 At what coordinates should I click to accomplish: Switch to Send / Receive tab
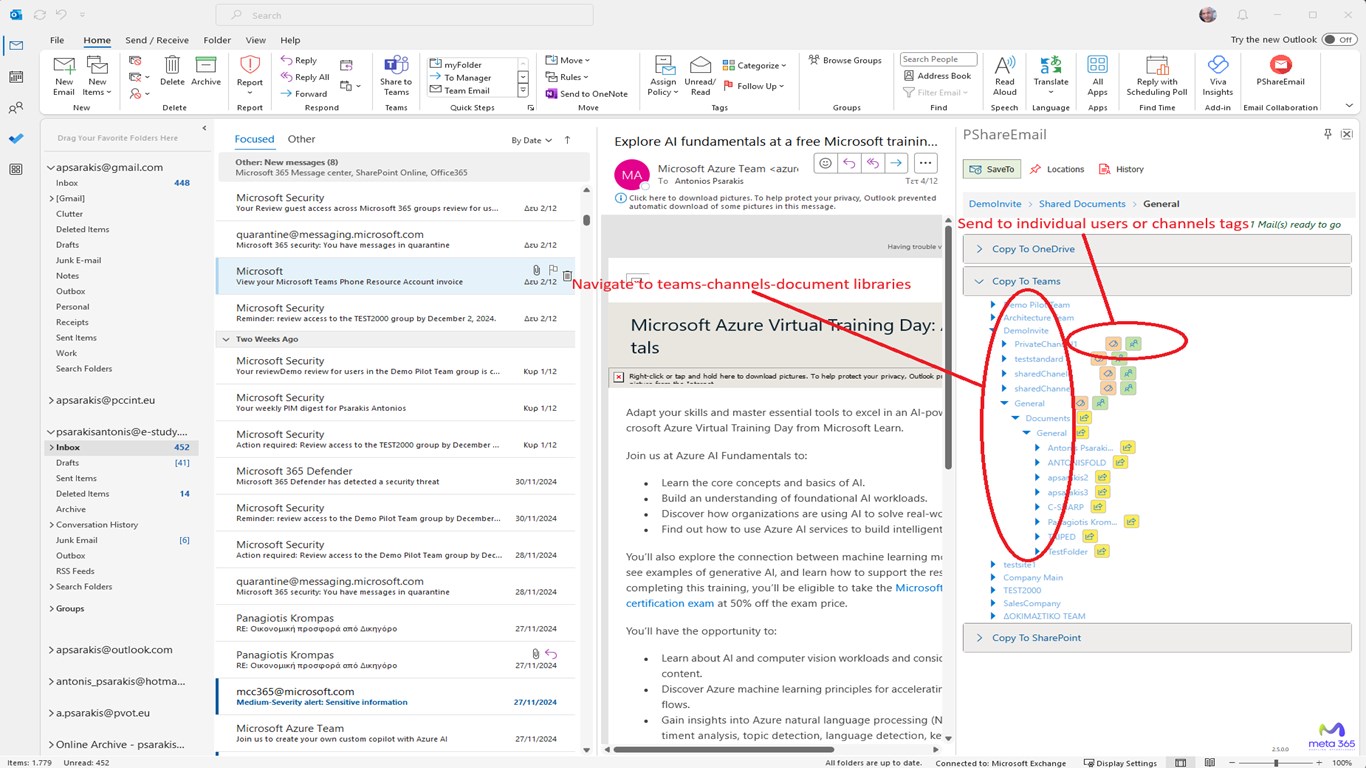157,40
